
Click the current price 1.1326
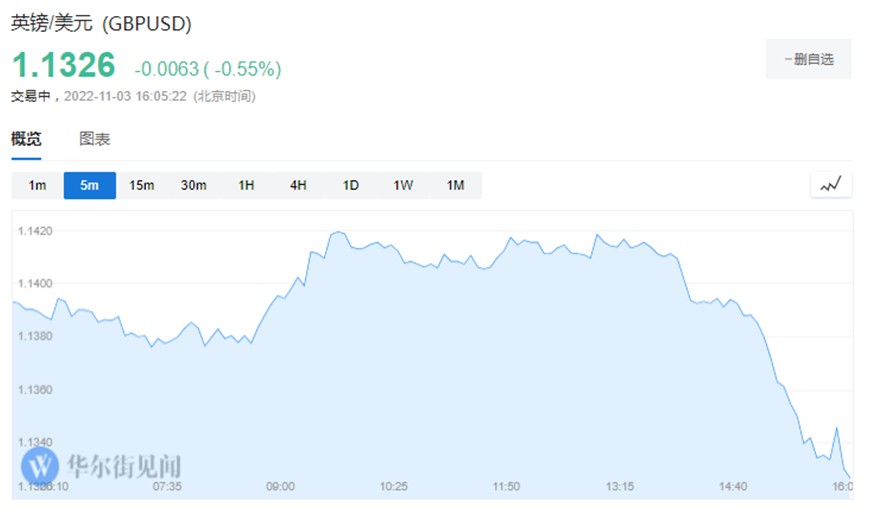[x=64, y=66]
